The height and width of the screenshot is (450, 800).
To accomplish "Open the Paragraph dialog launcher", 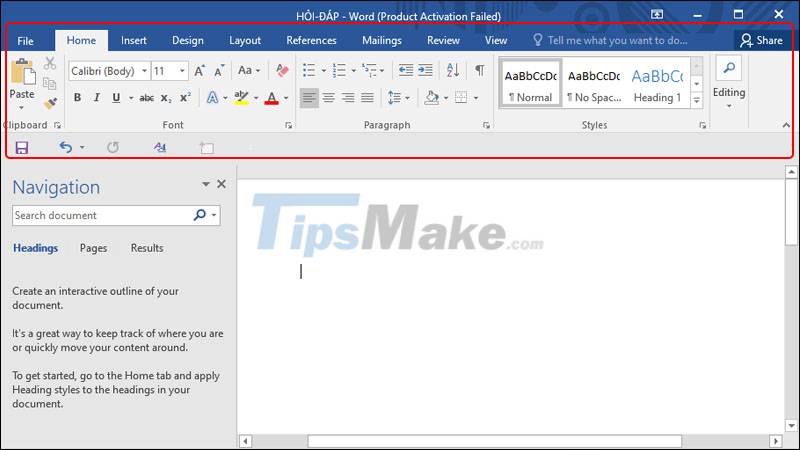I will coord(486,126).
